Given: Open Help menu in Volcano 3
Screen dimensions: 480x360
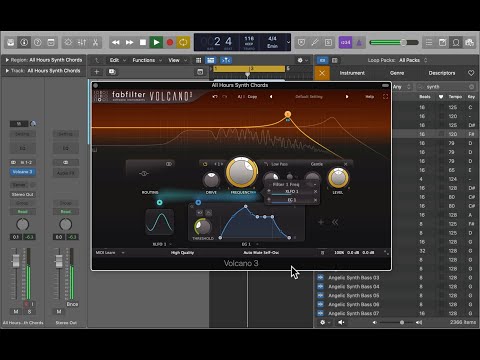Looking at the screenshot, I should (370, 97).
